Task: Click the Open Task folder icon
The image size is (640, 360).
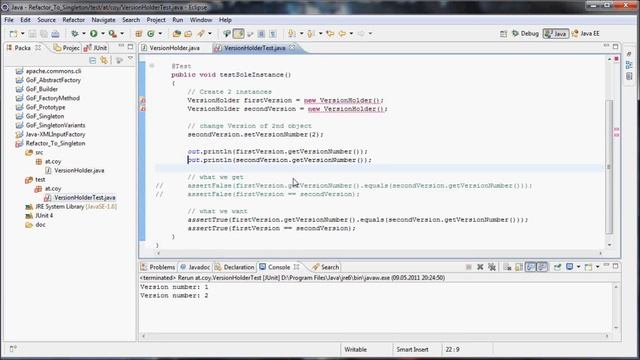Action: (x=188, y=33)
